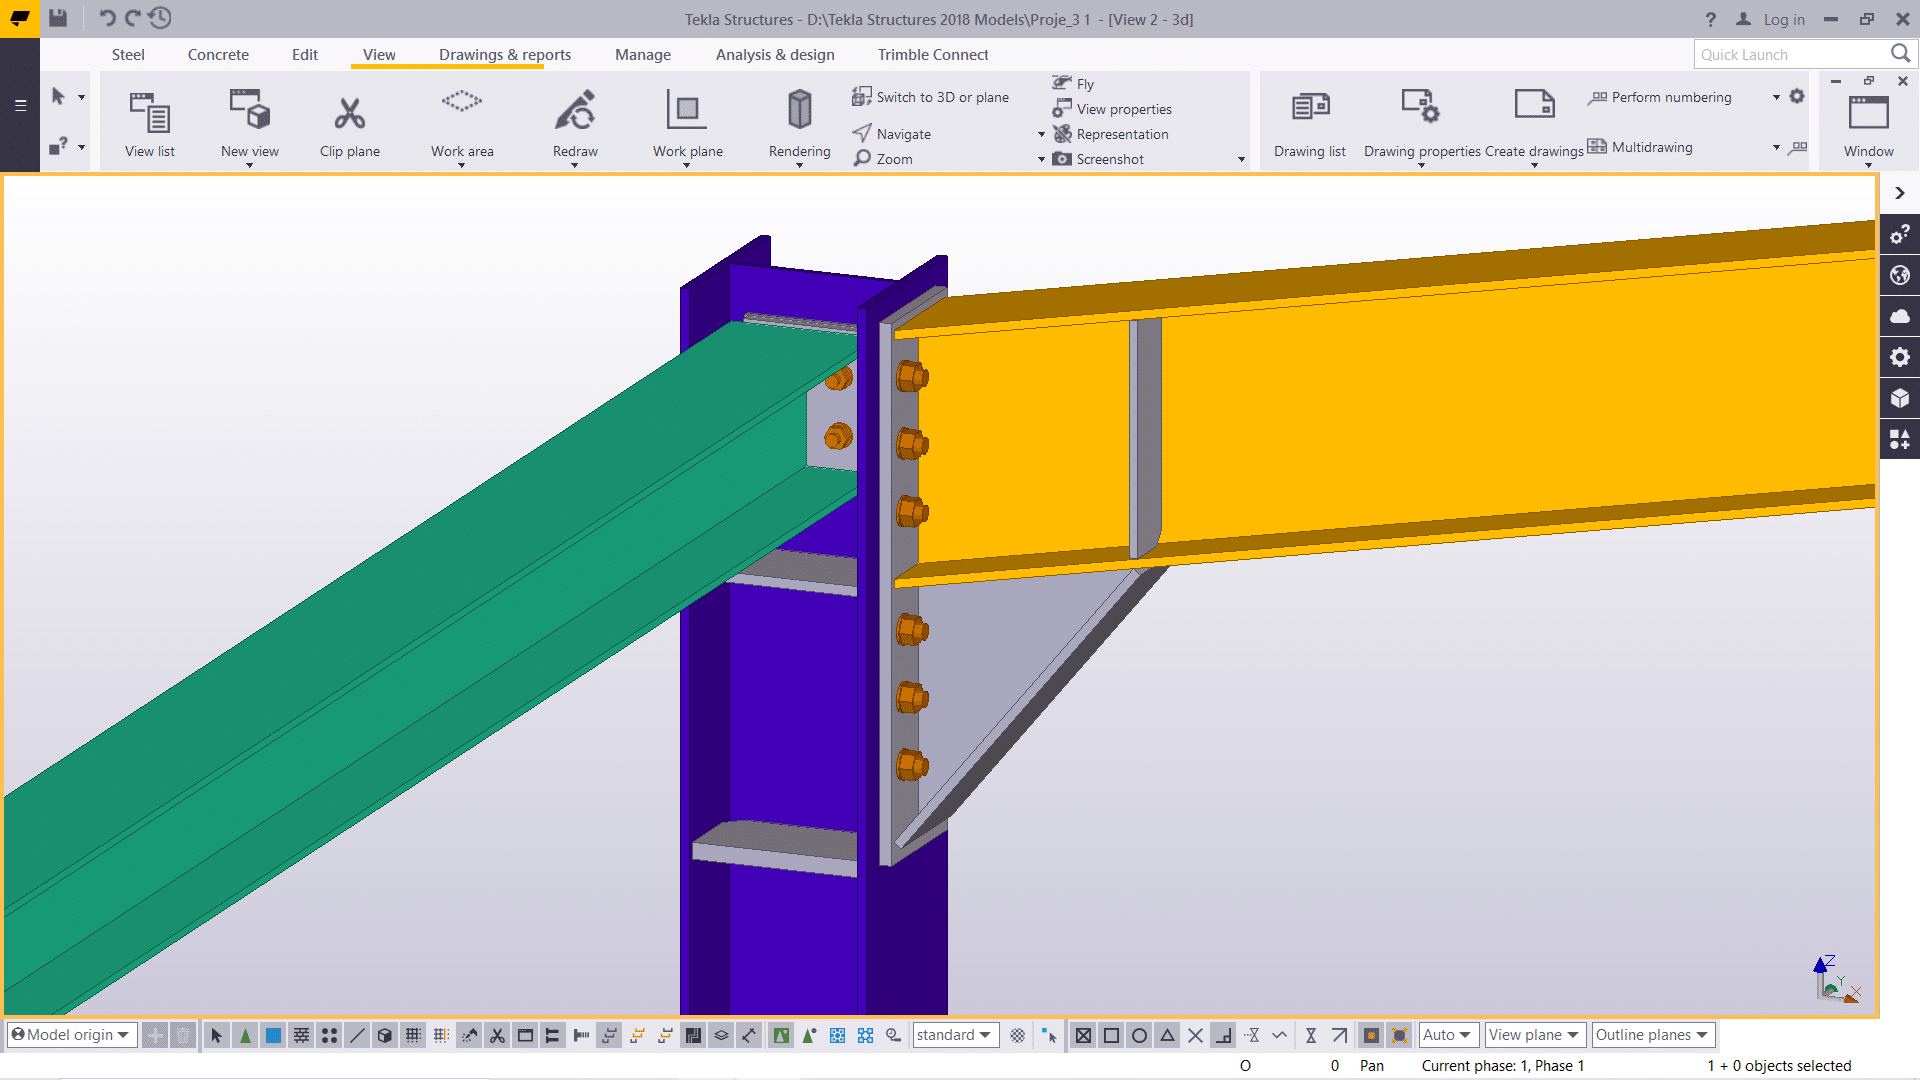Screen dimensions: 1920x1080
Task: Toggle the select components switch in selection toolbar
Action: [x=245, y=1036]
